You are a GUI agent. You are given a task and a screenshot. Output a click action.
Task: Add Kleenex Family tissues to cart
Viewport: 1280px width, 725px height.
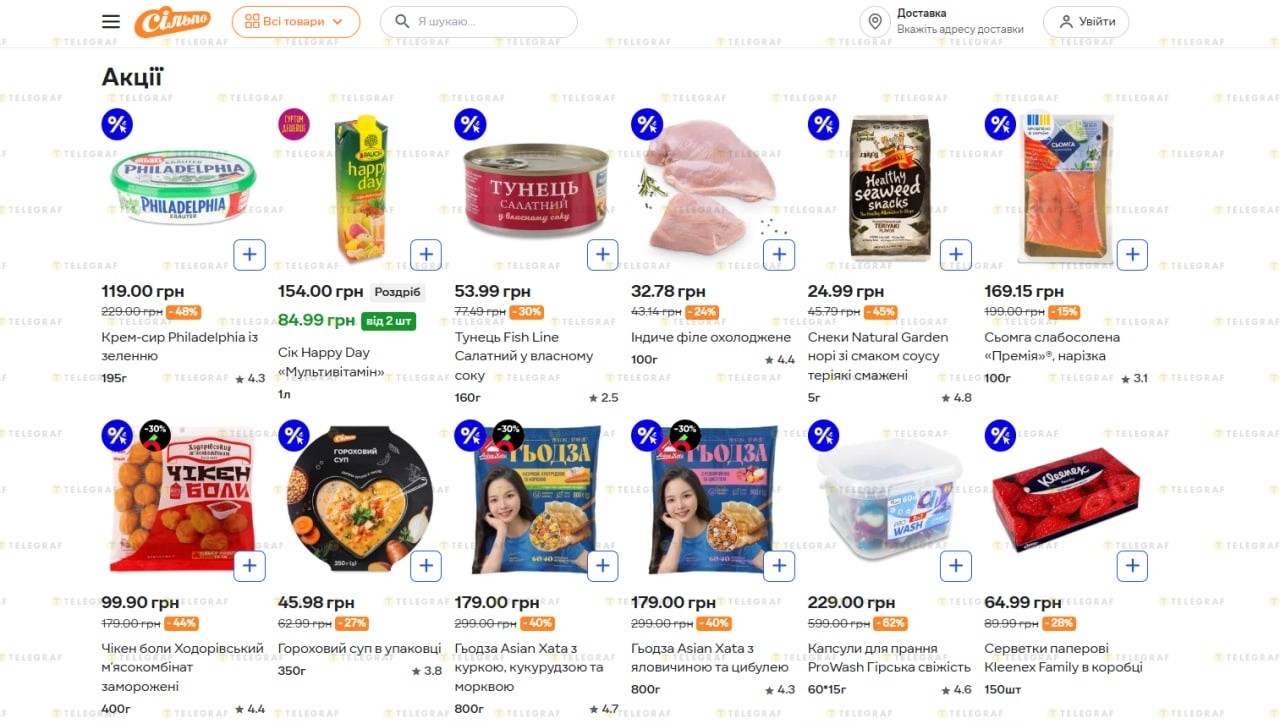tap(1132, 566)
